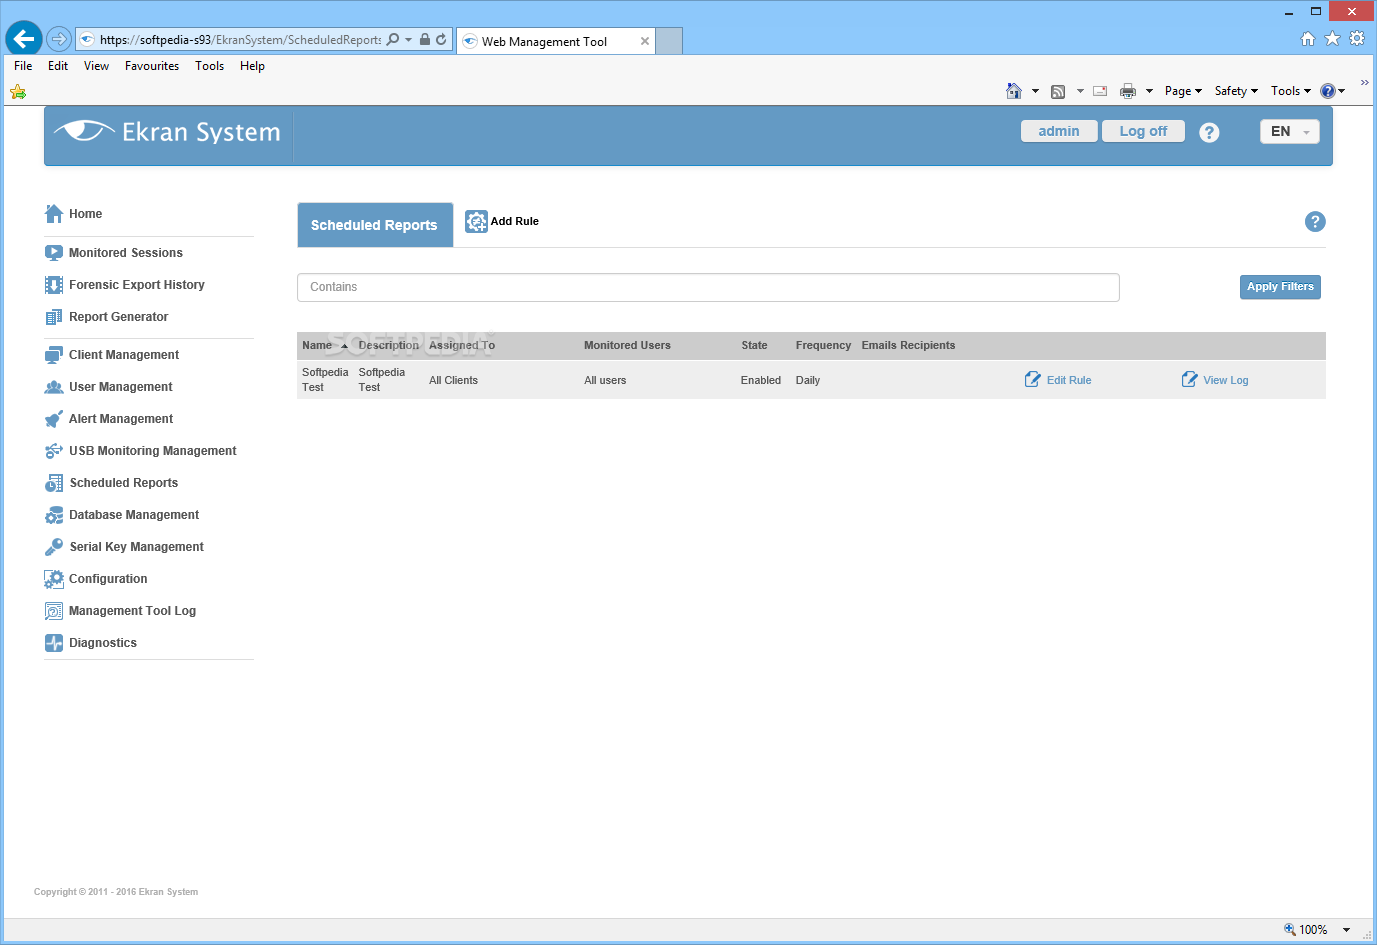Click the Emails Recipients column header
1377x945 pixels.
click(x=908, y=346)
